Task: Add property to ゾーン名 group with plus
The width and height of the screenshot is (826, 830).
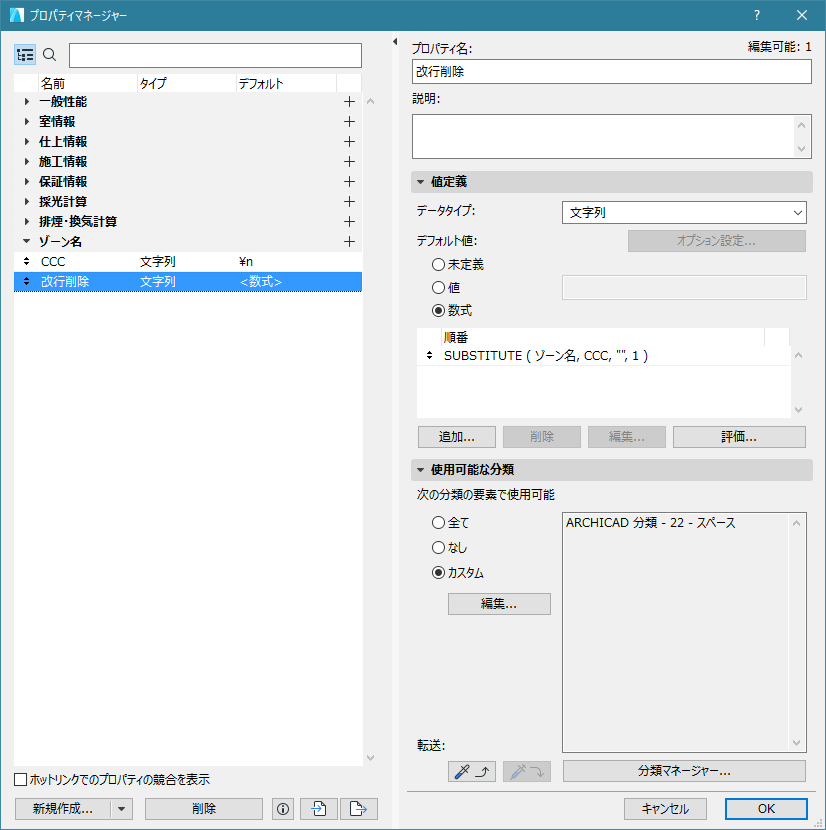Action: point(349,242)
